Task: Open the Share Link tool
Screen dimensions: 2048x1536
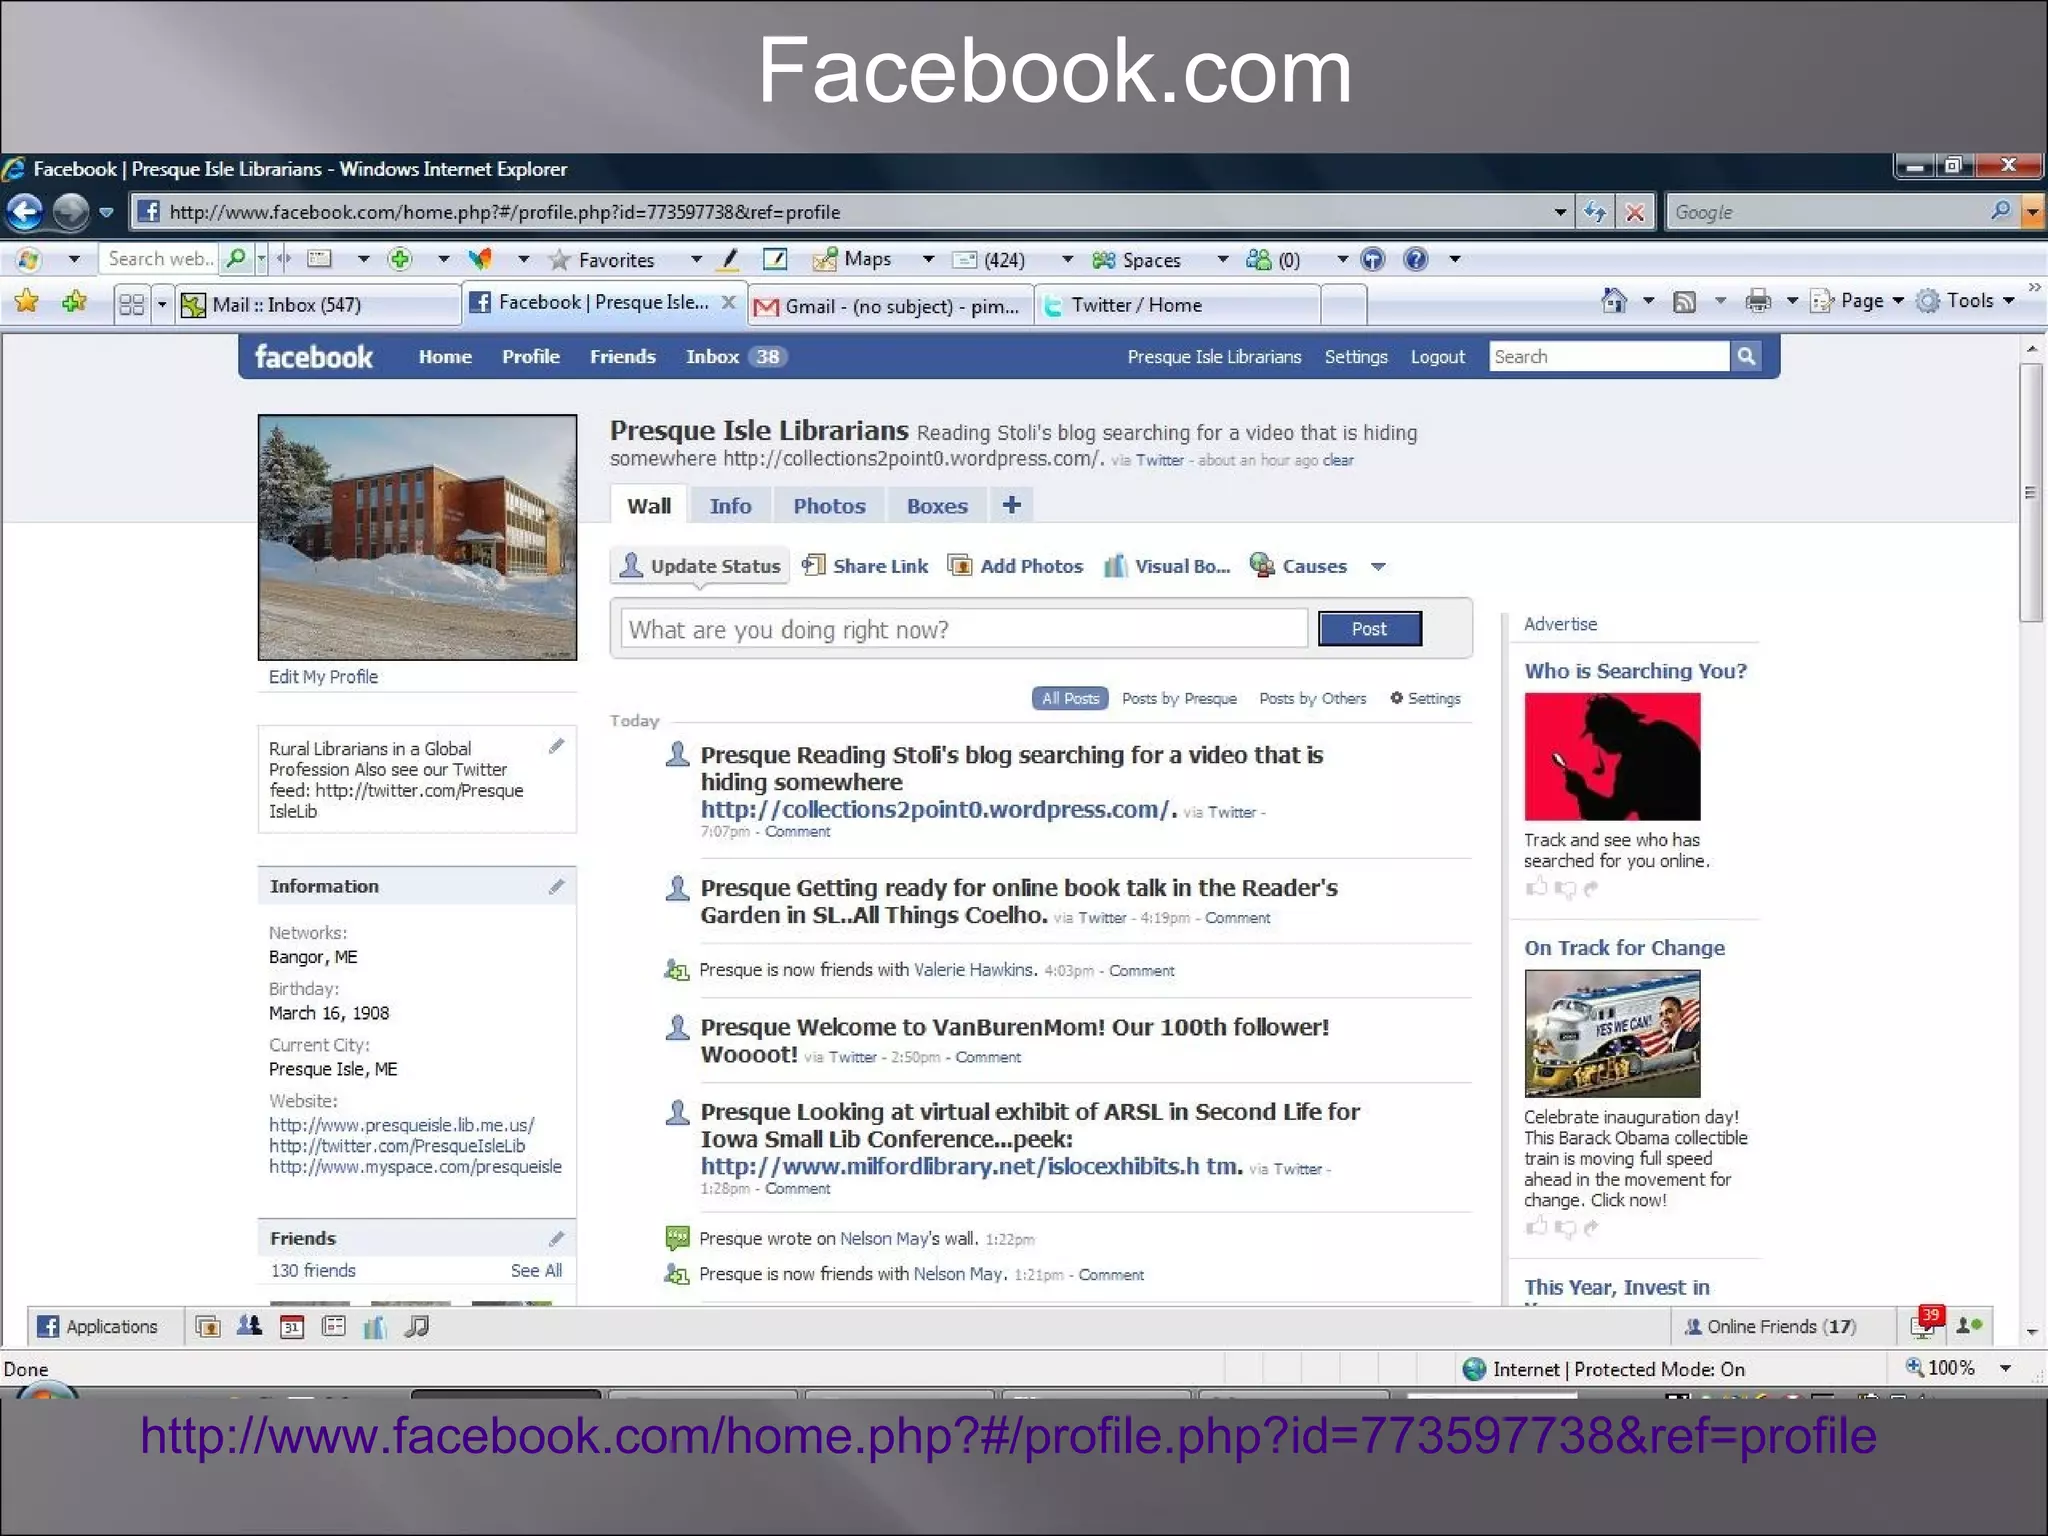Action: pos(866,566)
